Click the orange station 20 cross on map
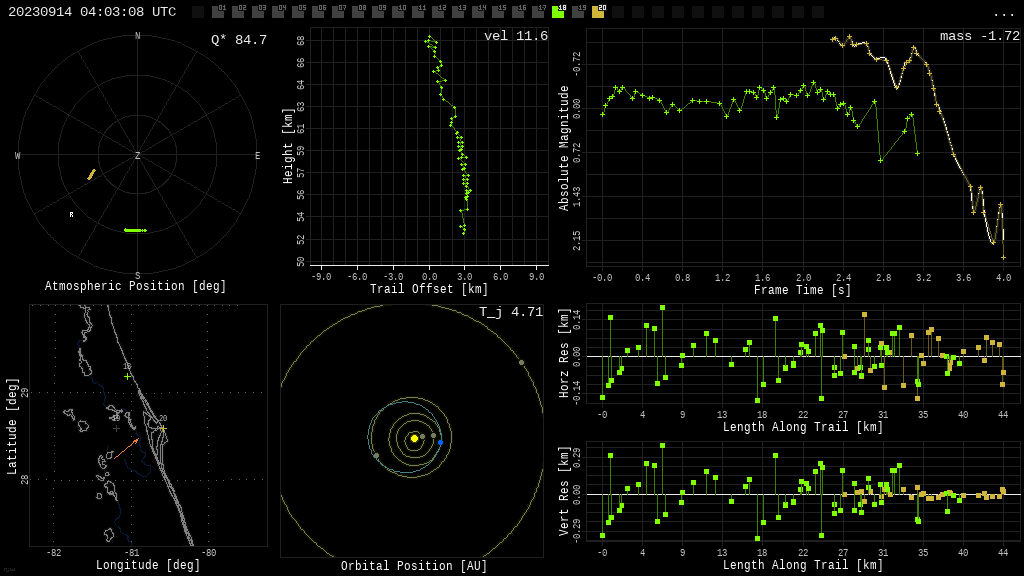 [163, 428]
